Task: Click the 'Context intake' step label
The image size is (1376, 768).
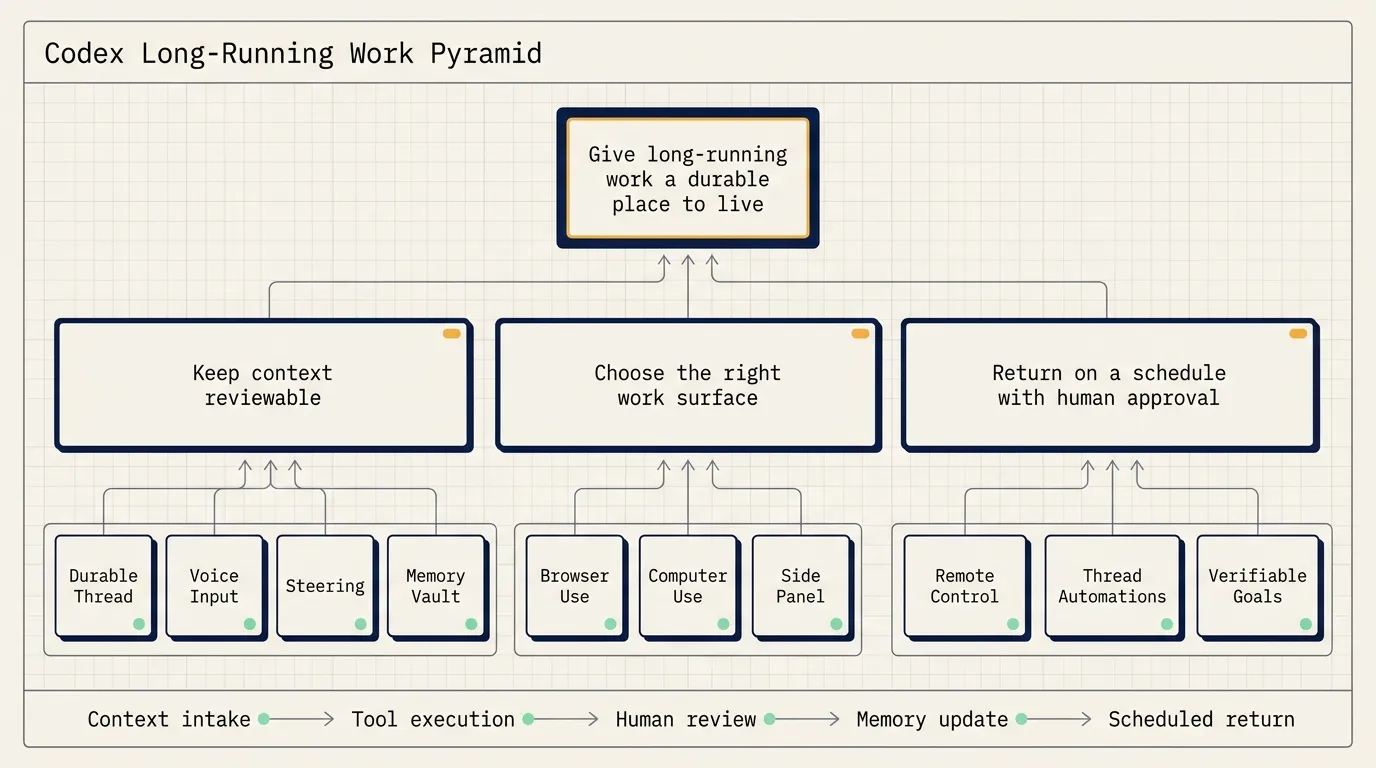Action: (x=169, y=719)
